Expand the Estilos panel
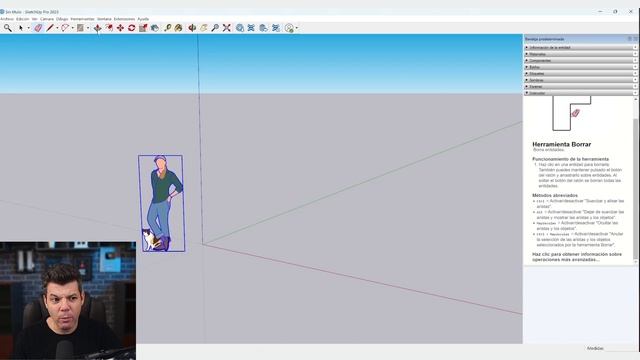This screenshot has height=360, width=640. (578, 67)
